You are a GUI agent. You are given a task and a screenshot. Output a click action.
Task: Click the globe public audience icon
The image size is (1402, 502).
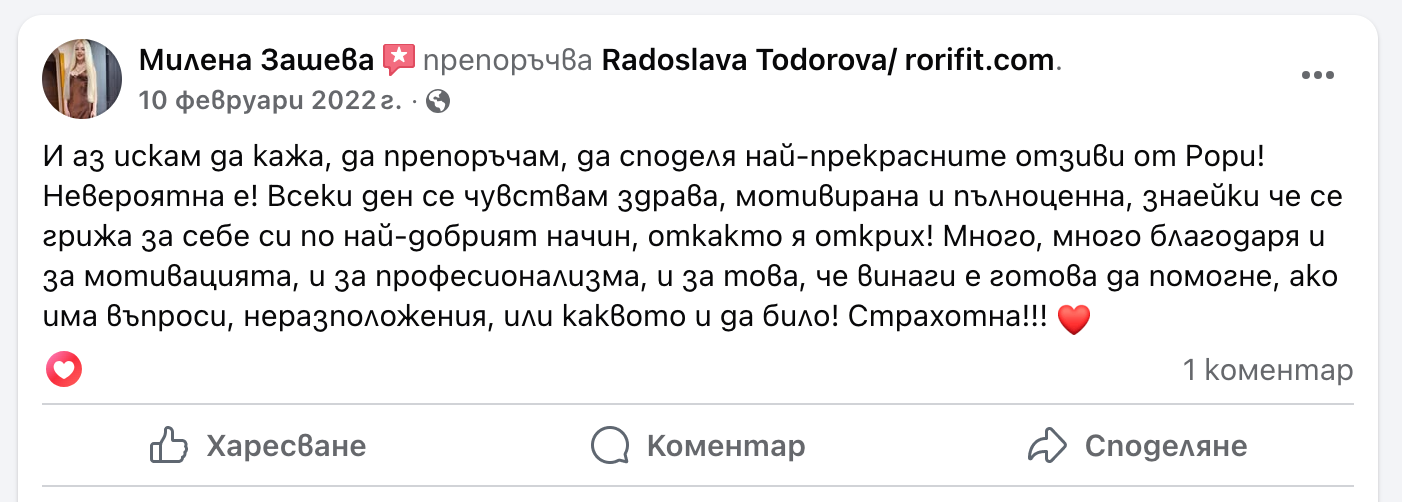point(438,101)
